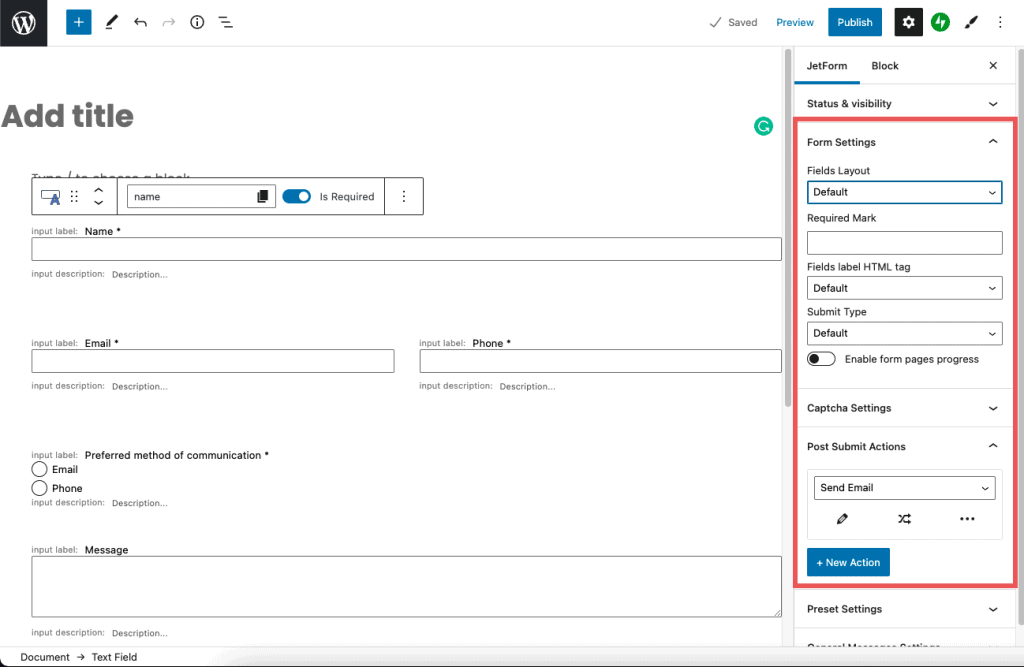Click the Phone text input field

[600, 361]
